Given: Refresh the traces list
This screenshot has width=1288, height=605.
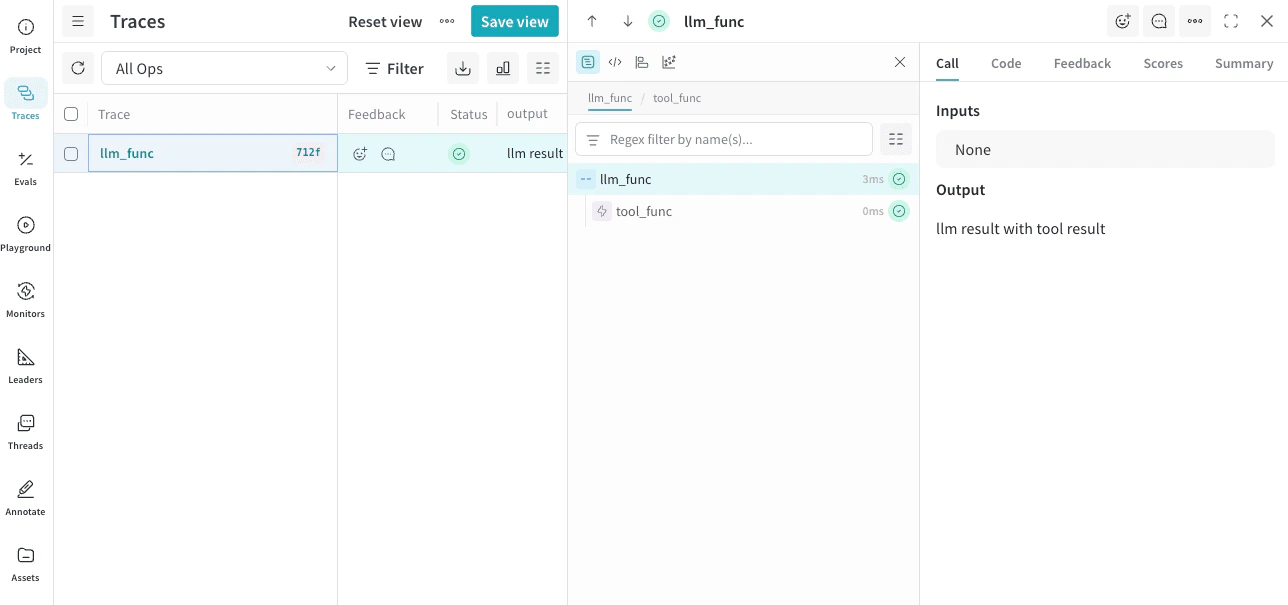Looking at the screenshot, I should point(78,68).
